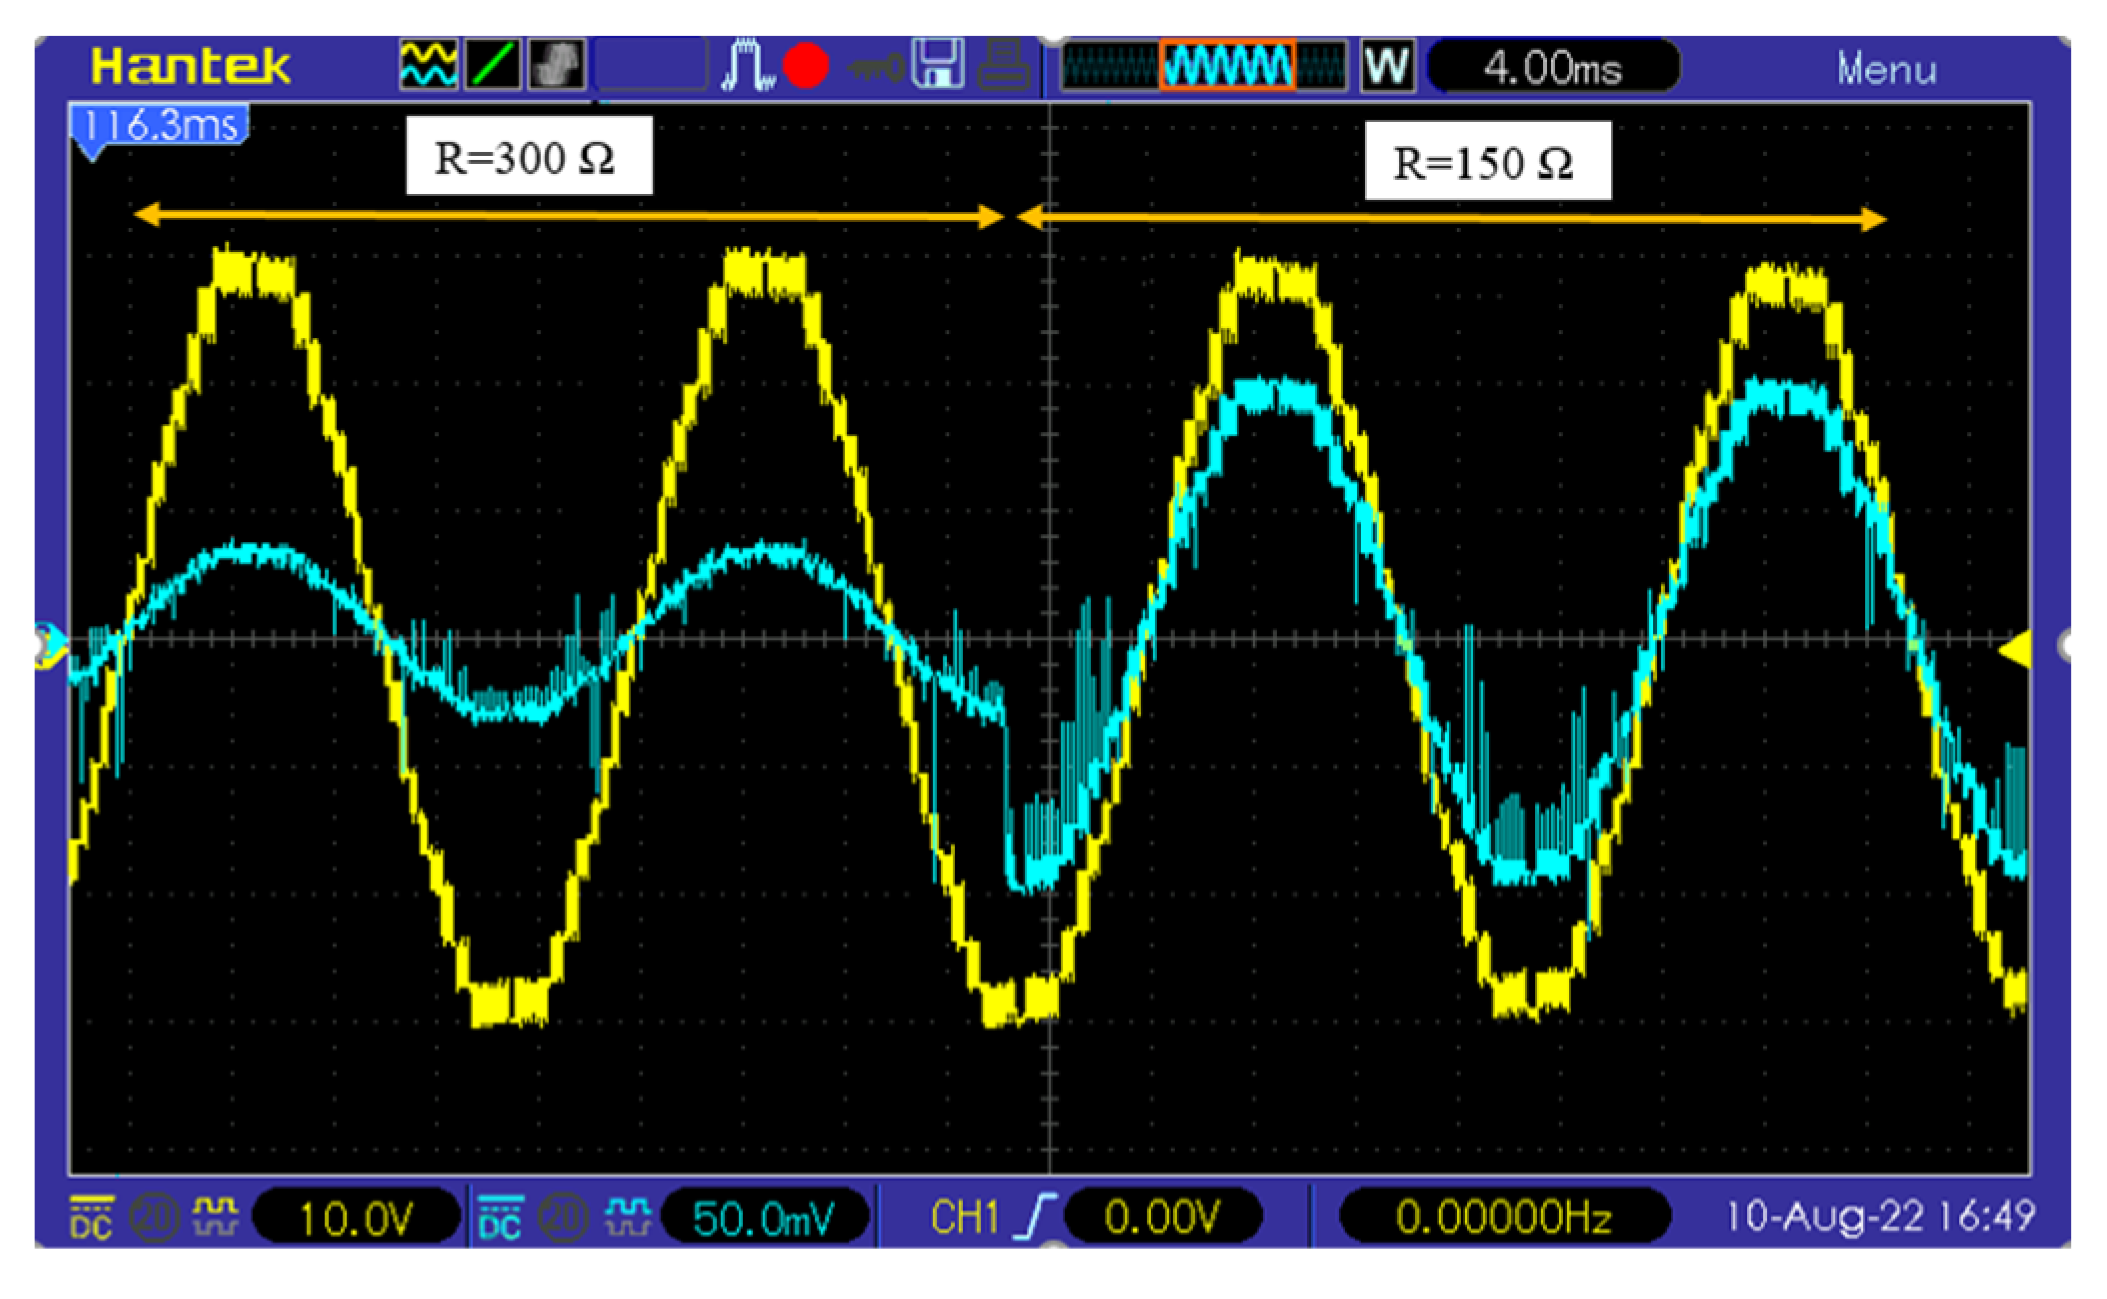The image size is (2107, 1299).
Task: Click the dimmed key lock icon
Action: pyautogui.click(x=875, y=68)
